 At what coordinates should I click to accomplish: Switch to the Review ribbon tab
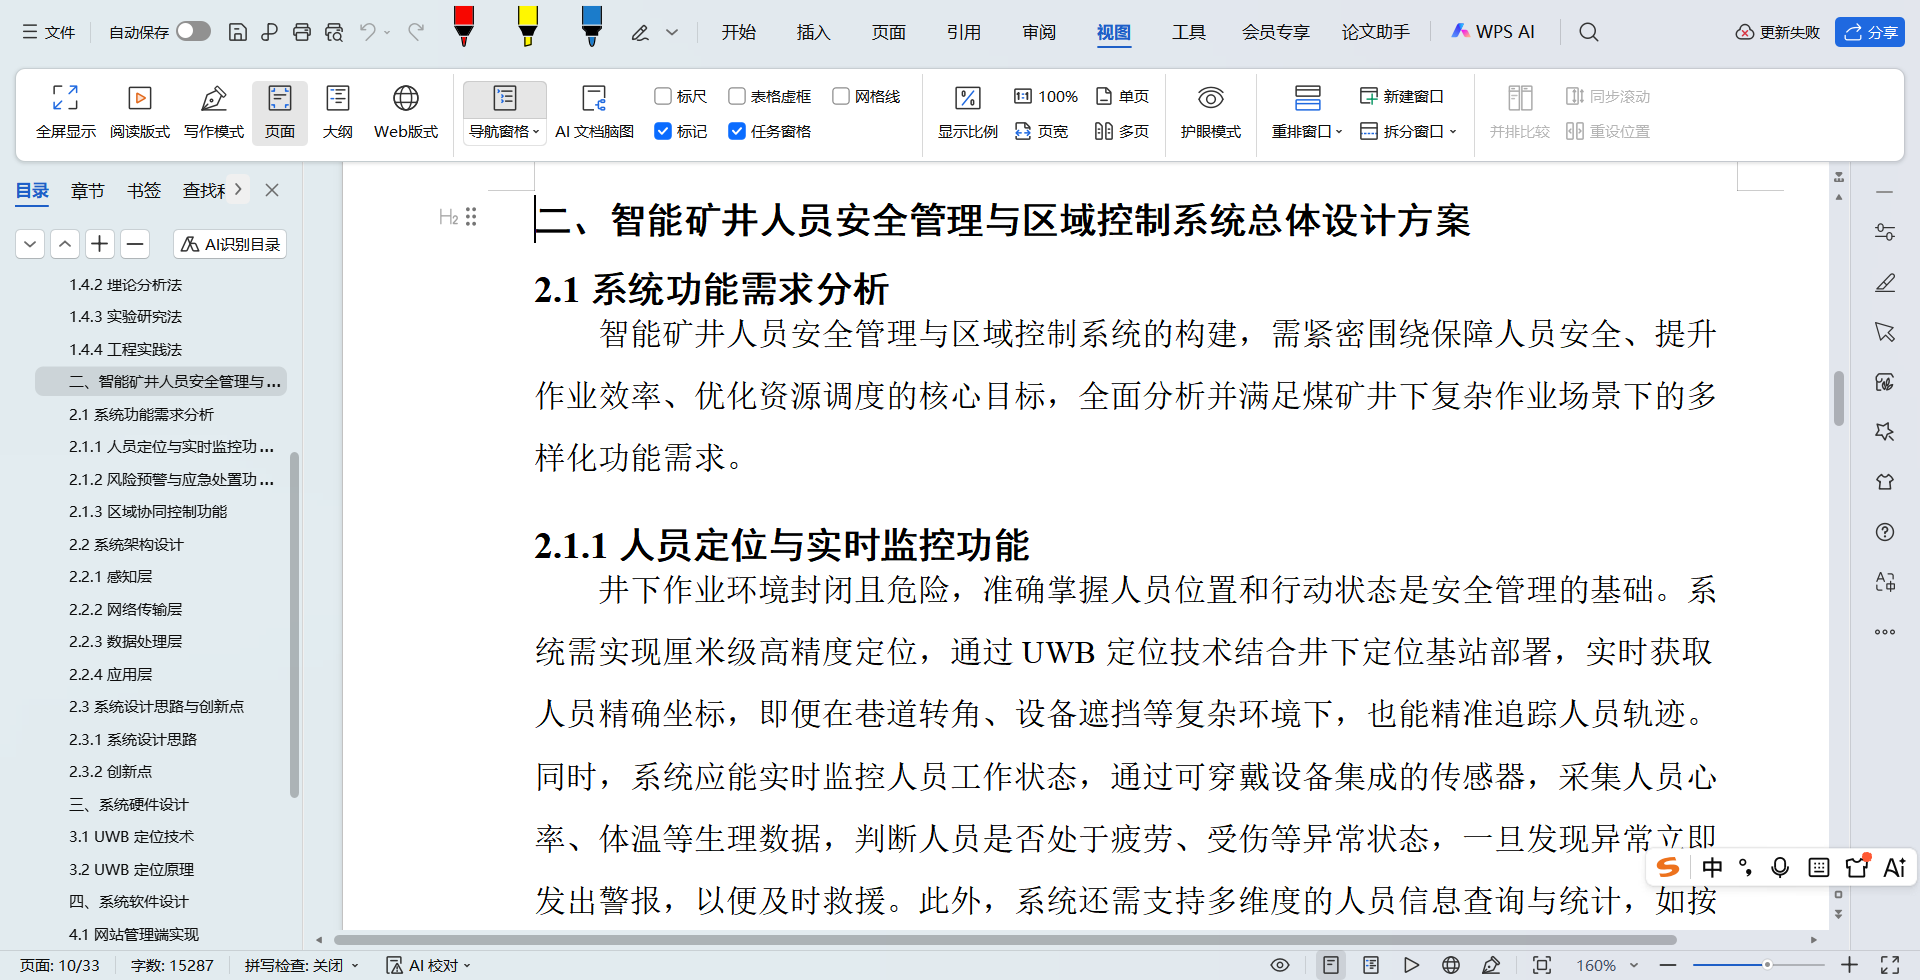pos(1039,32)
